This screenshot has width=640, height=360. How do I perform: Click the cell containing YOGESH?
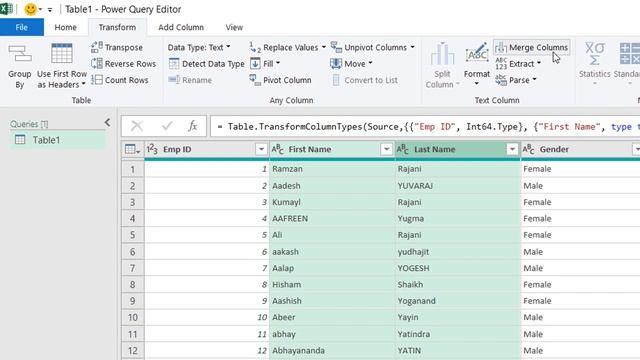click(458, 268)
